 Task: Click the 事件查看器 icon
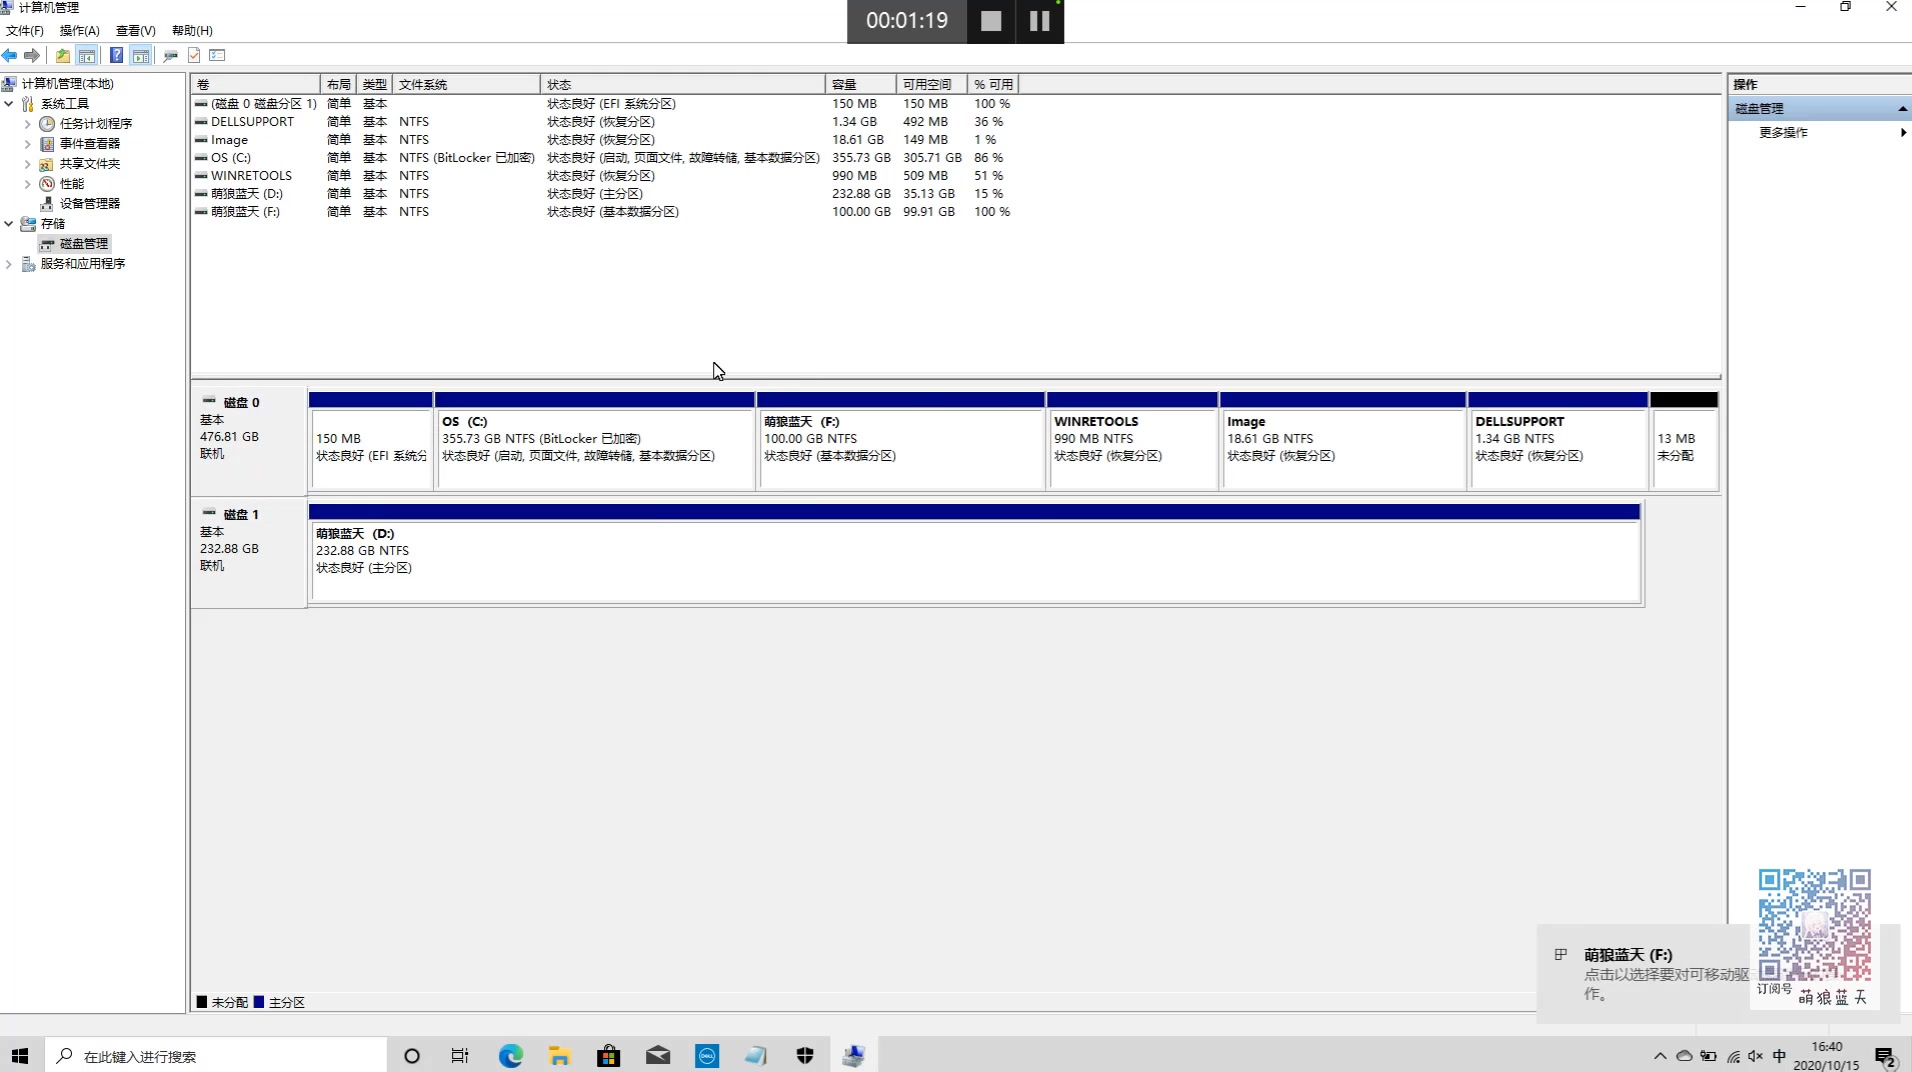(x=47, y=144)
